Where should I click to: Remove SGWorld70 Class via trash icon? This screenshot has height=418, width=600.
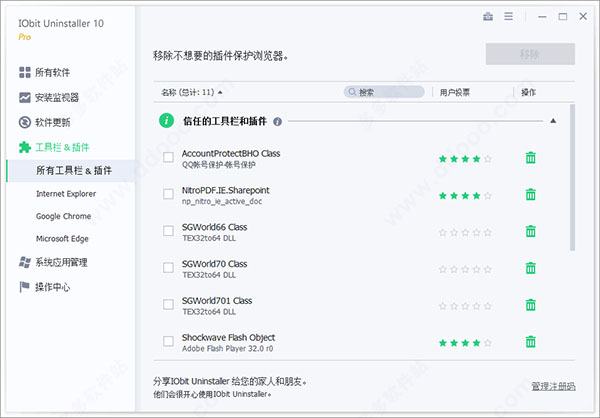point(530,268)
